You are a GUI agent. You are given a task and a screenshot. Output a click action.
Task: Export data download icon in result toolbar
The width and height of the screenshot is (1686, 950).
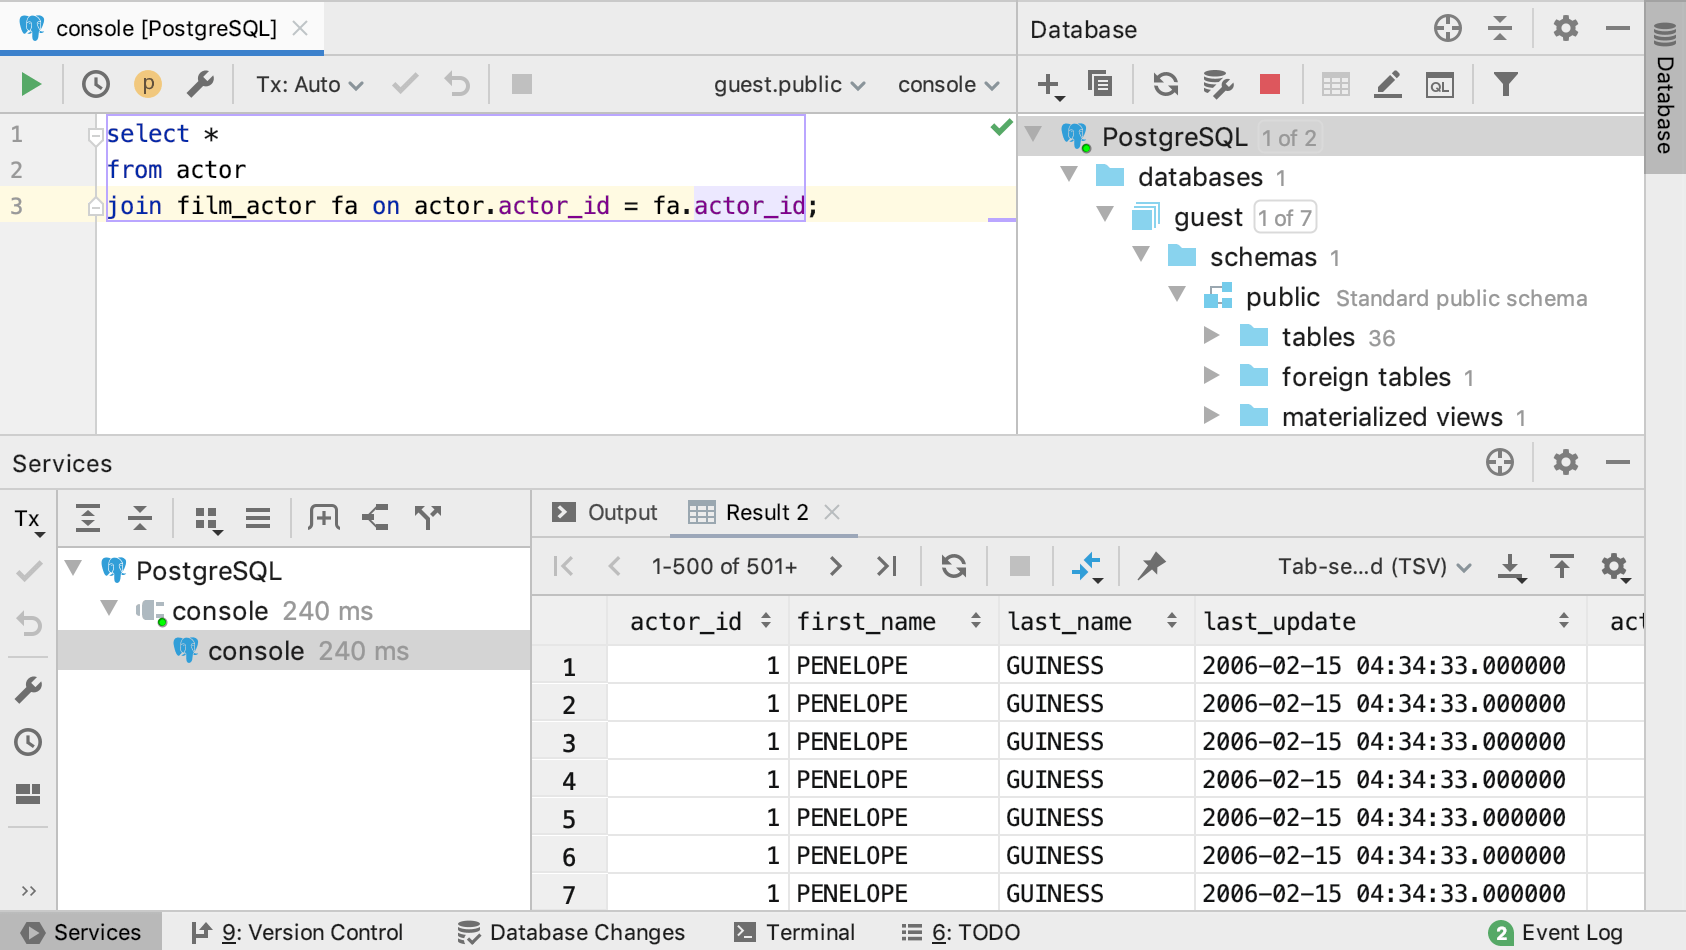pos(1511,567)
